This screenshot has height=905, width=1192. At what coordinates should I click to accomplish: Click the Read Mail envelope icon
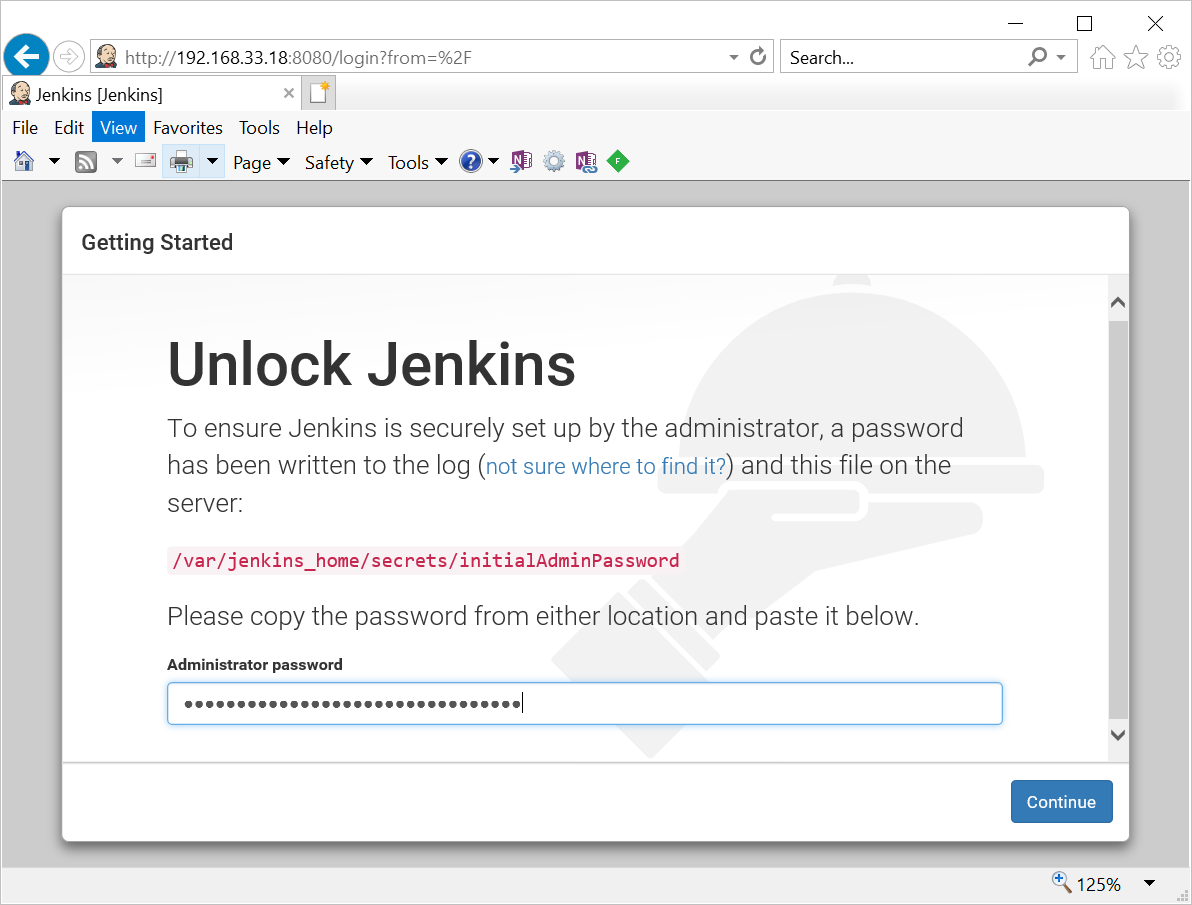click(x=146, y=161)
